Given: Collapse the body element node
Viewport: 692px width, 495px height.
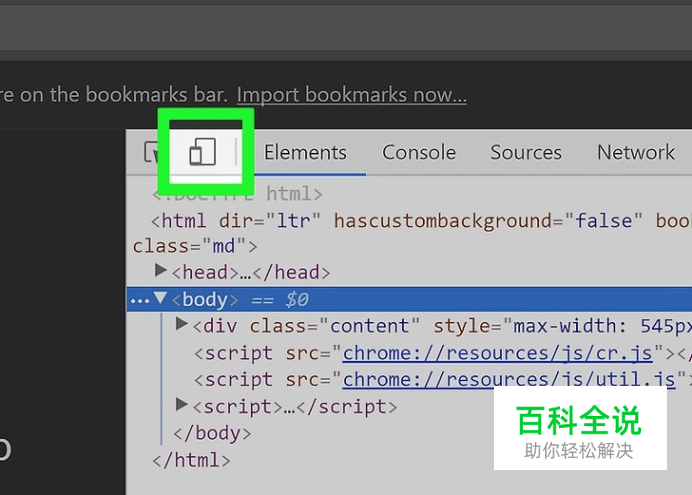Looking at the screenshot, I should pyautogui.click(x=160, y=298).
